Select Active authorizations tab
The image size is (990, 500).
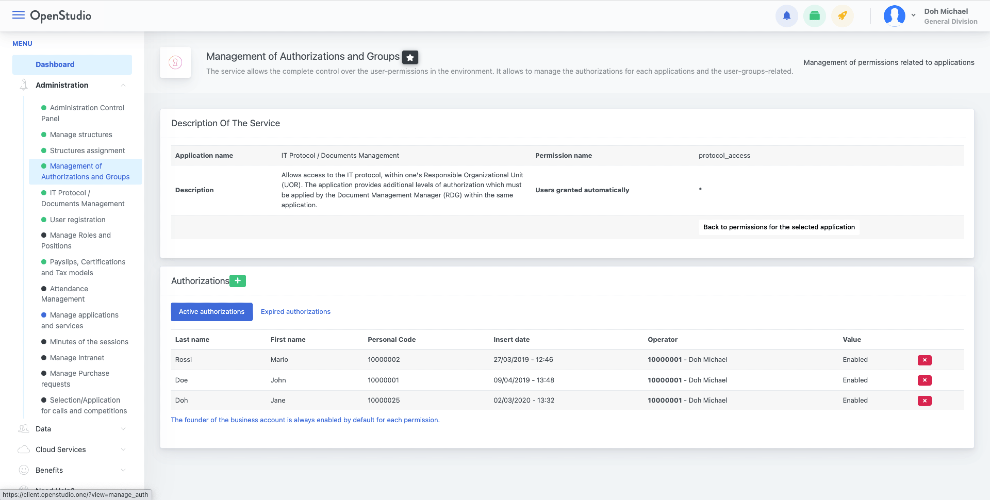pos(212,312)
